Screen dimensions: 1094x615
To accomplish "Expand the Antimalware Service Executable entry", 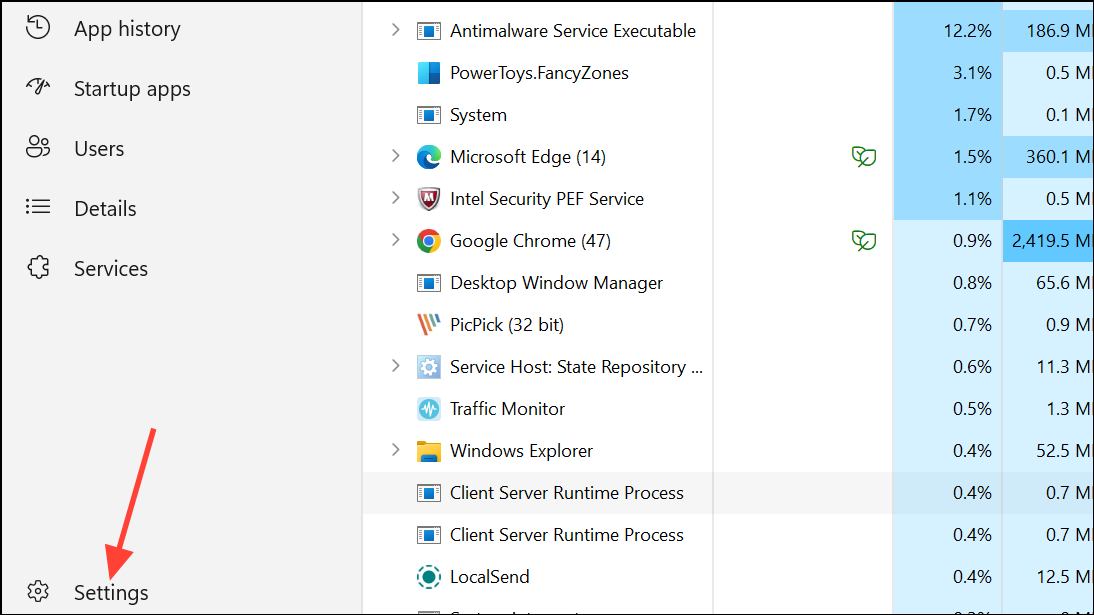I will click(x=396, y=30).
